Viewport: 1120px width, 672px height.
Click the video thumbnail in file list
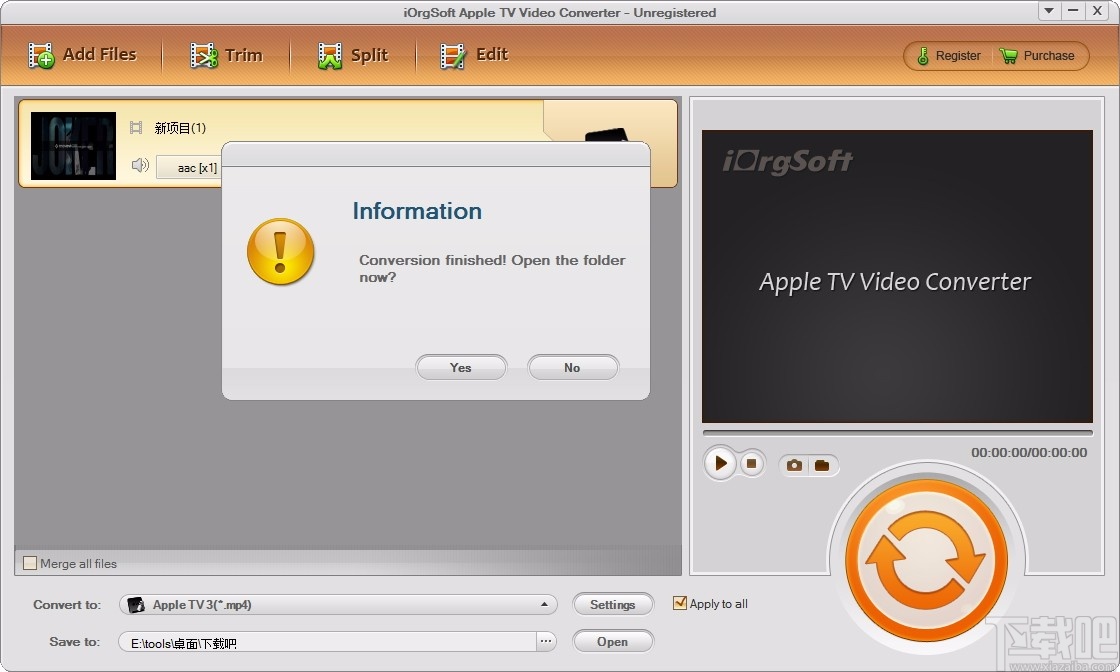coord(72,145)
